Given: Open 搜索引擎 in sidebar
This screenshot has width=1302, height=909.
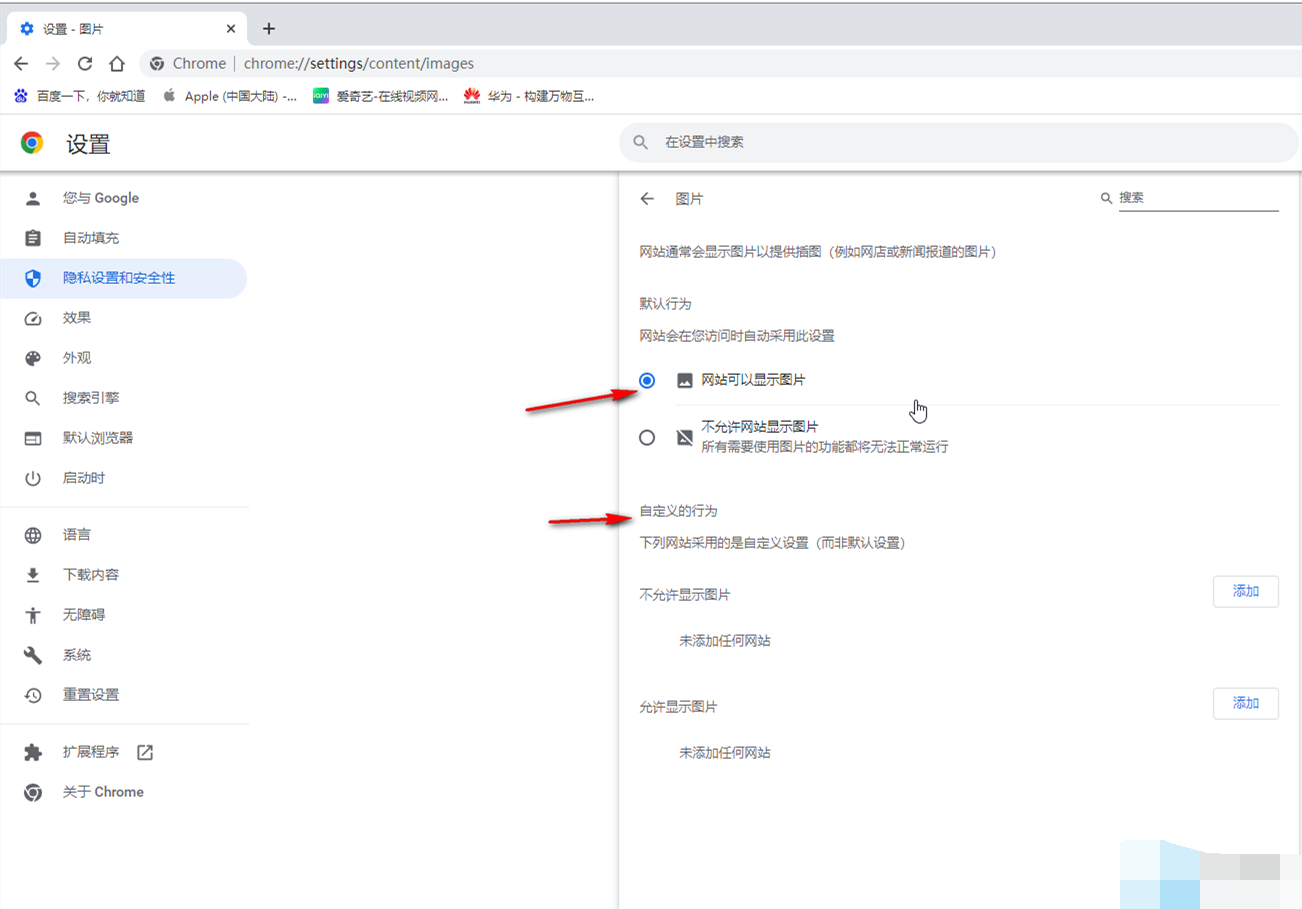Looking at the screenshot, I should click(91, 398).
